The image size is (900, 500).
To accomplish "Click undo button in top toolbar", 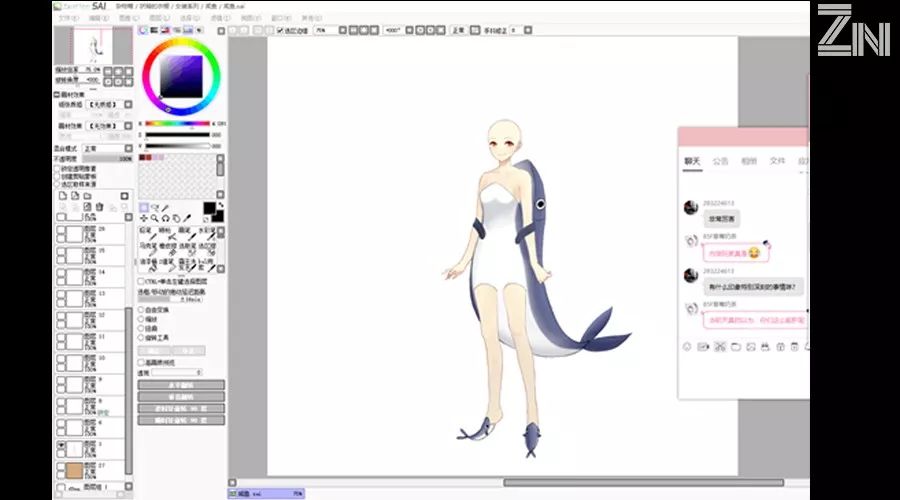I will (x=233, y=30).
